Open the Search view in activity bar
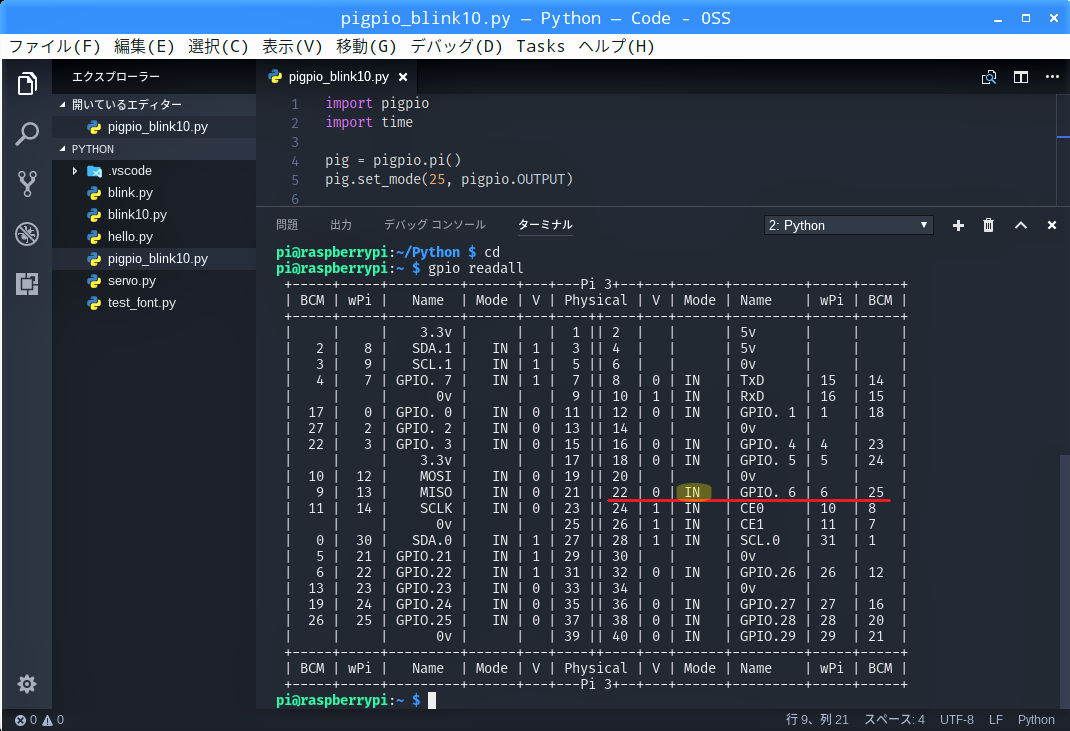 (27, 134)
